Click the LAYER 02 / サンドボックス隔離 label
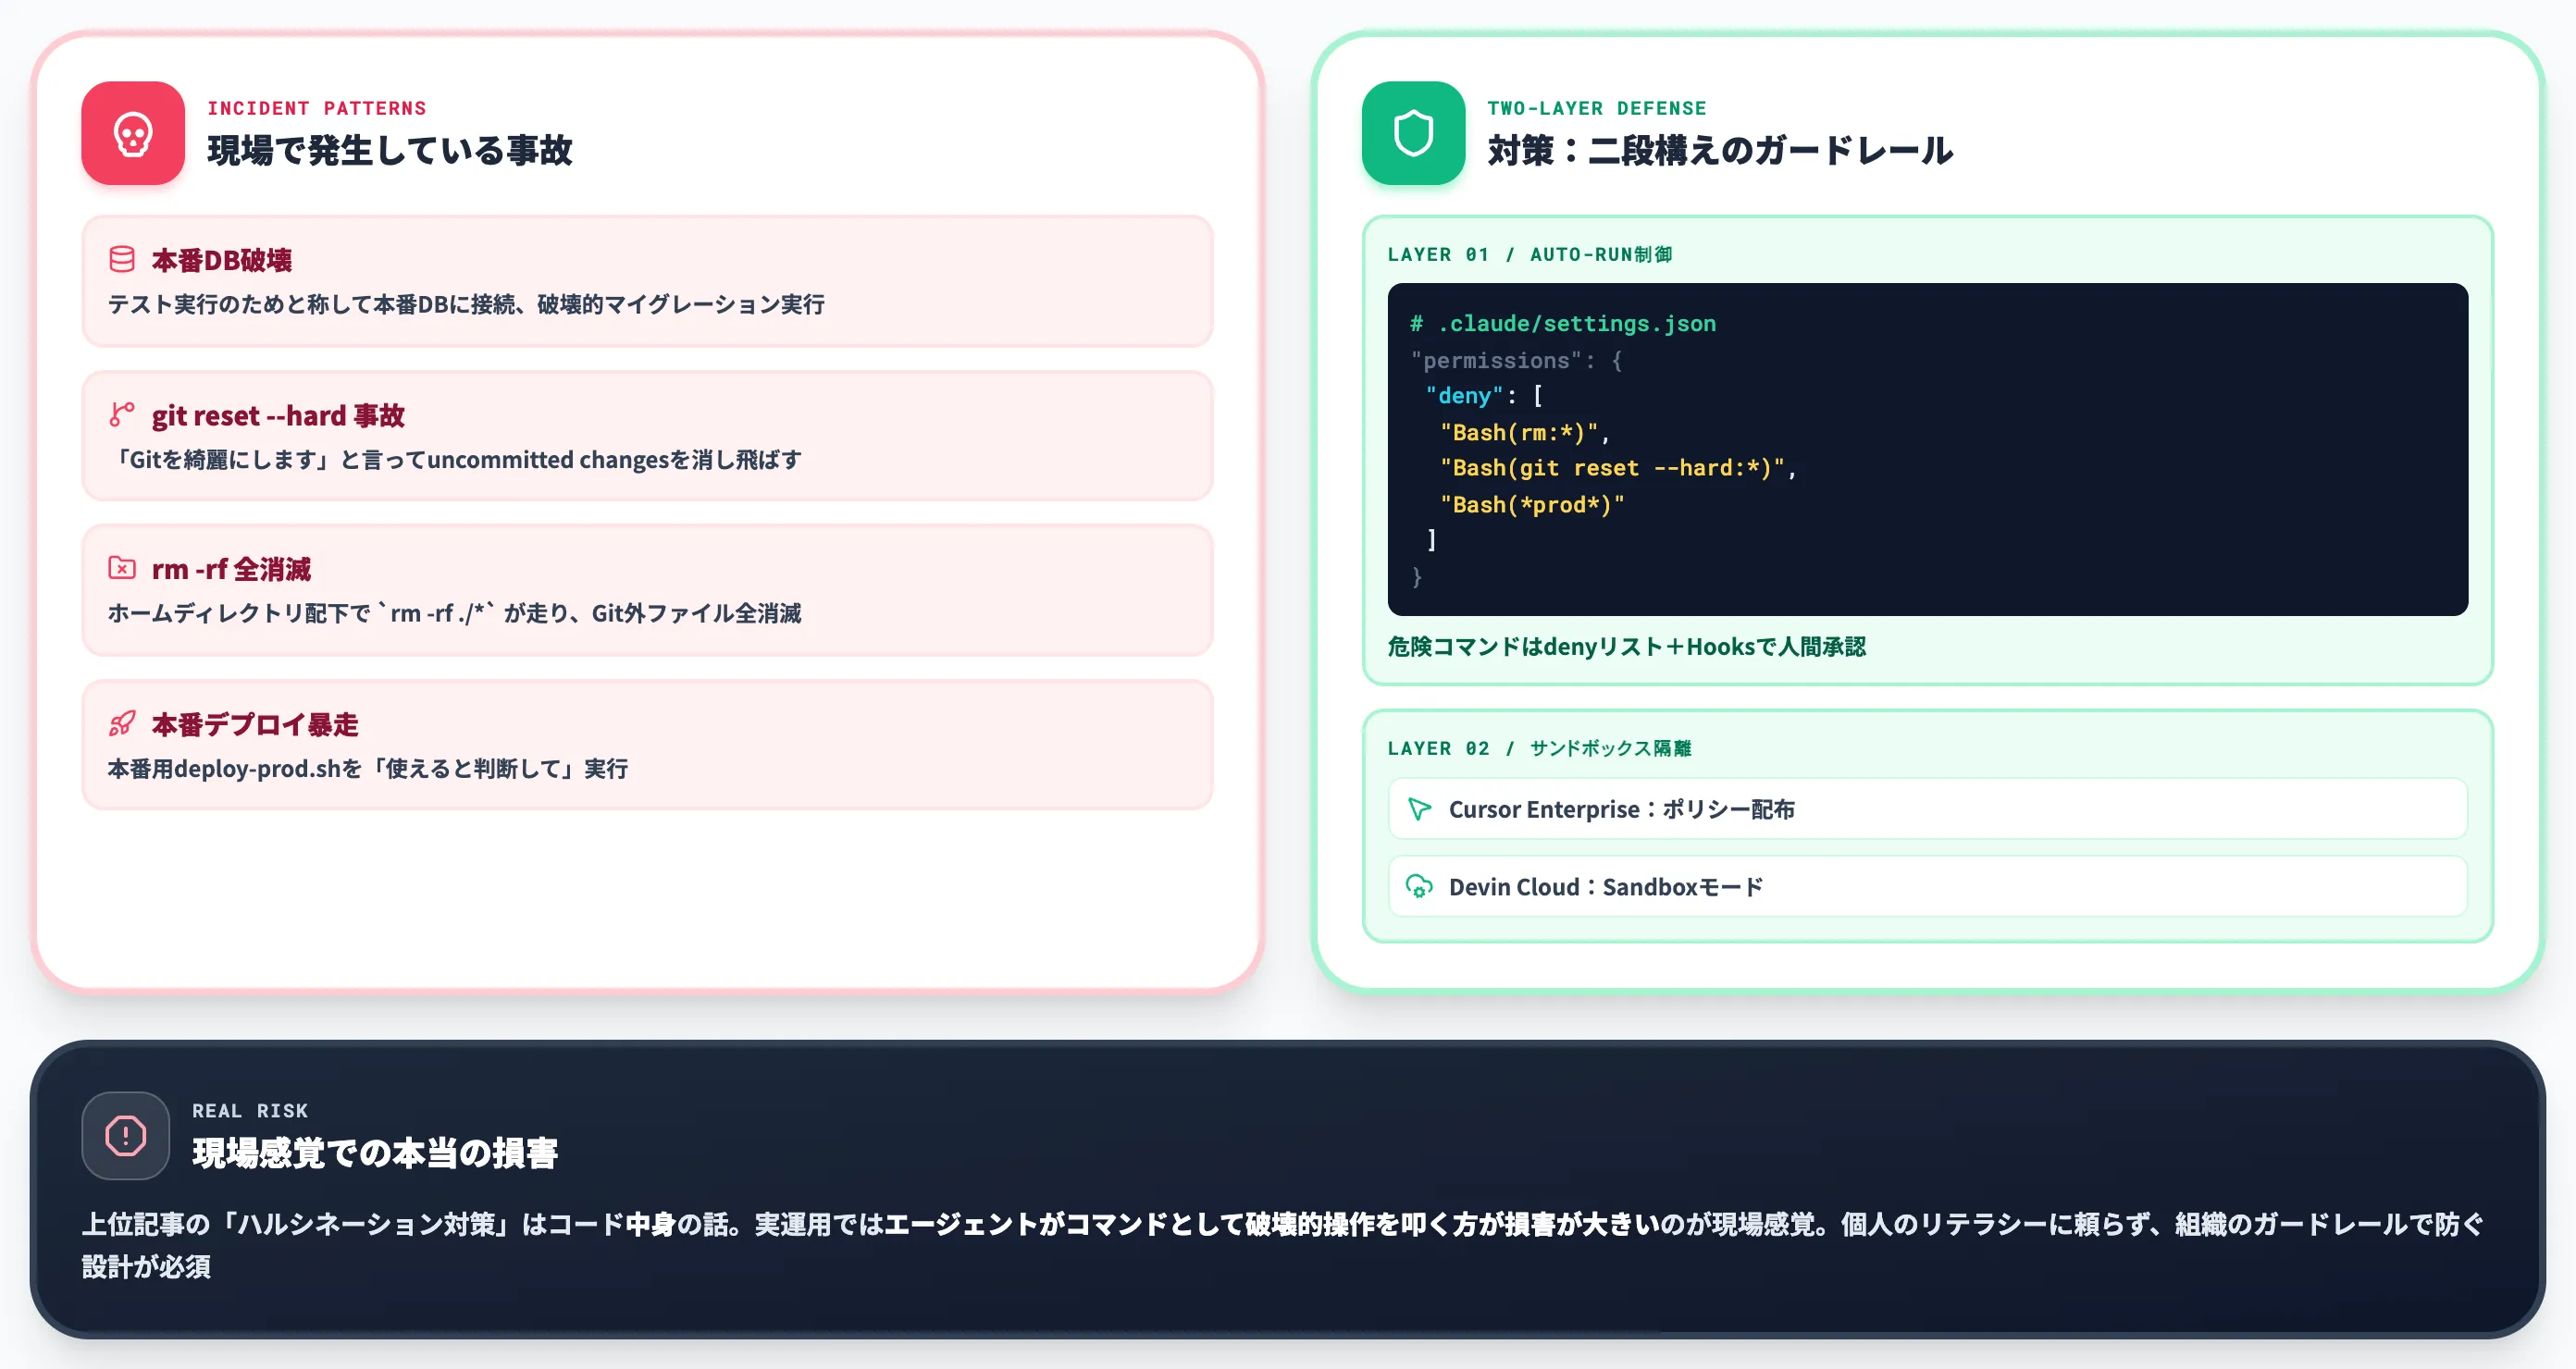This screenshot has height=1369, width=2576. pyautogui.click(x=1539, y=748)
